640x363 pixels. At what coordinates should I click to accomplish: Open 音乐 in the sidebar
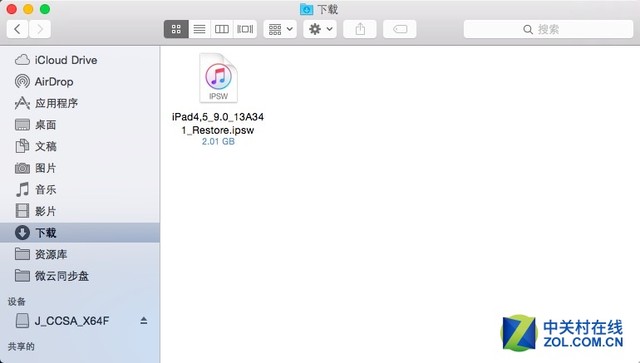[80, 189]
